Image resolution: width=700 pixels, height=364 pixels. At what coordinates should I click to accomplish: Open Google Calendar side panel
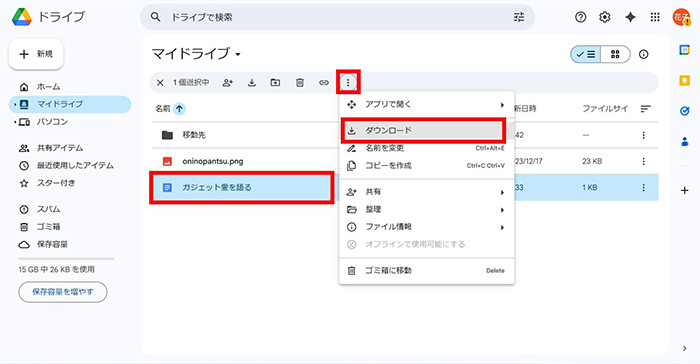coord(684,50)
